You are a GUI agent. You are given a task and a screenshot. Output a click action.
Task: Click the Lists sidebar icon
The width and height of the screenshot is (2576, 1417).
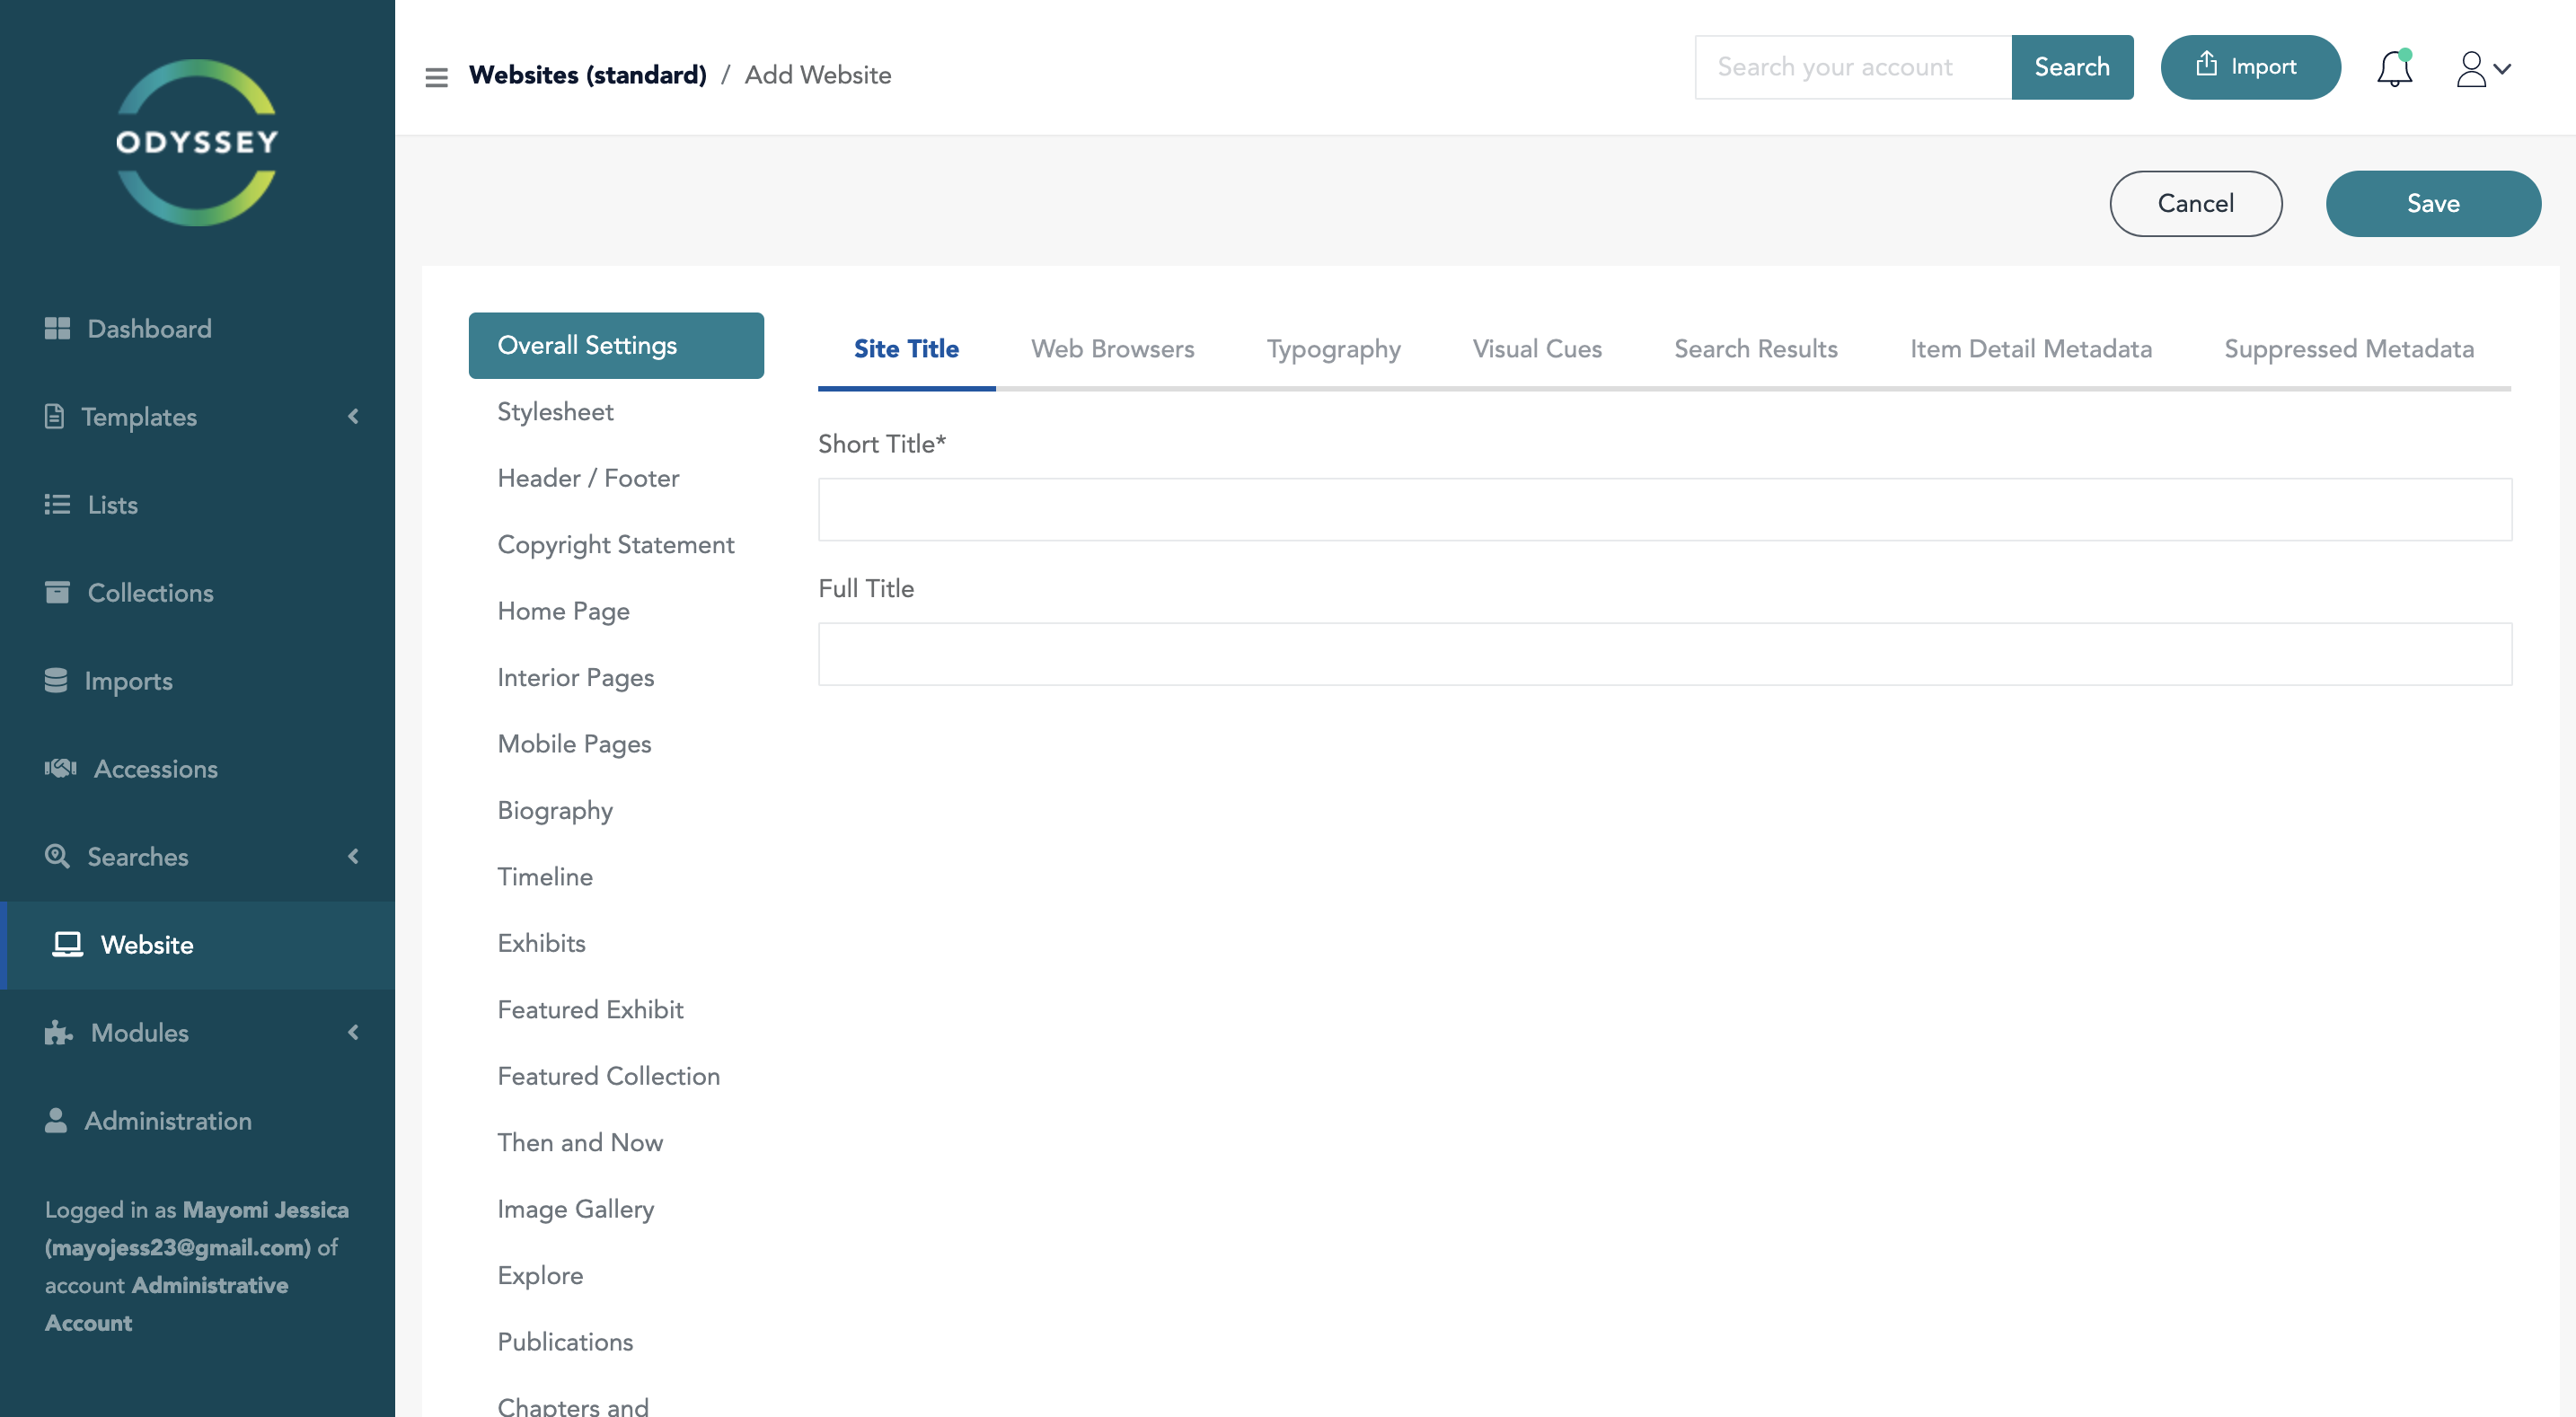pos(57,504)
